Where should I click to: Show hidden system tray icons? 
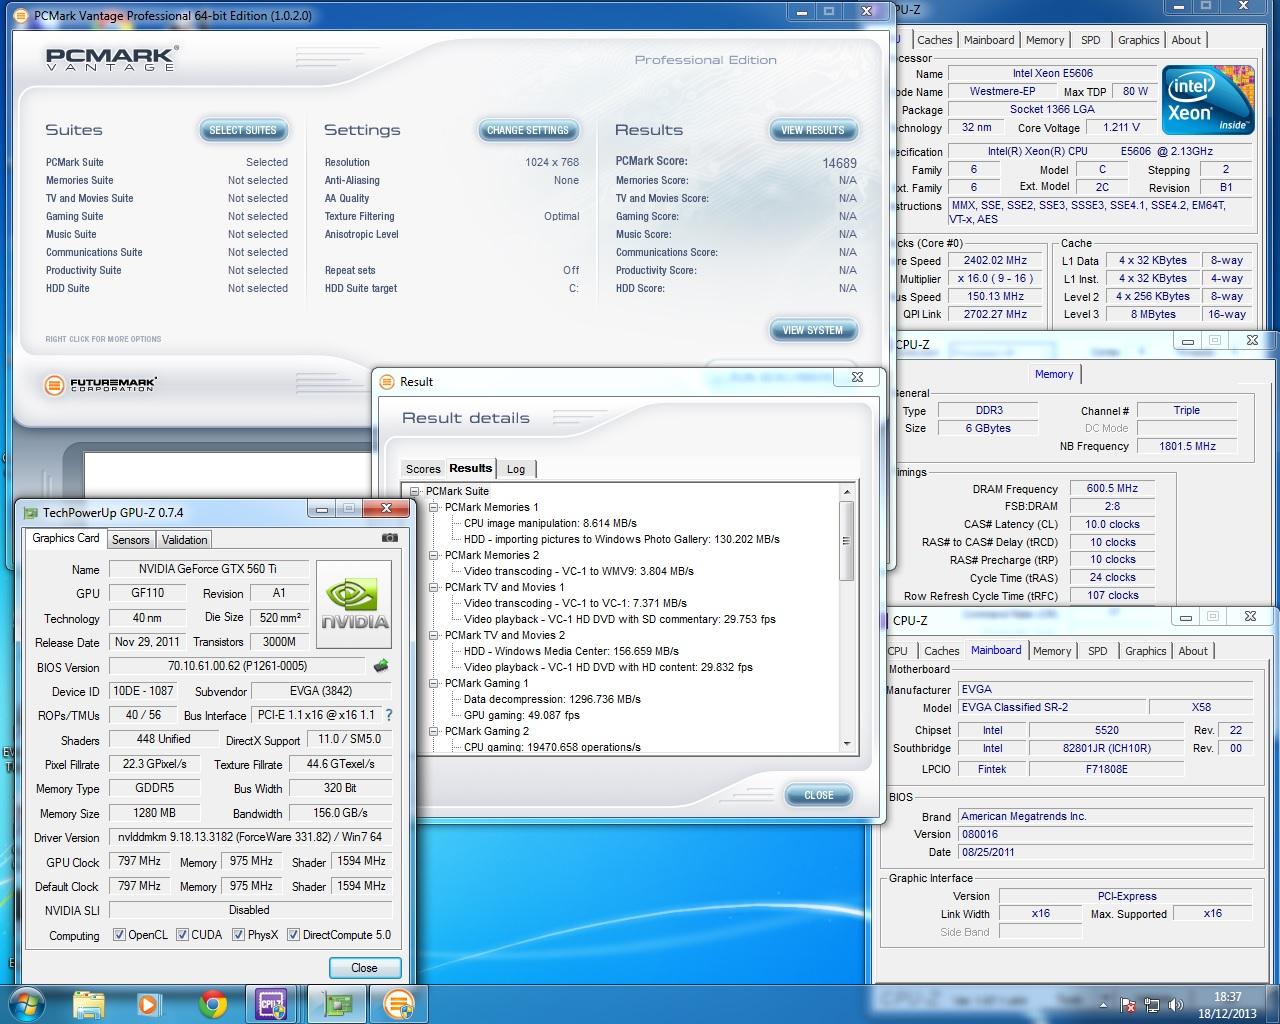tap(1105, 1005)
